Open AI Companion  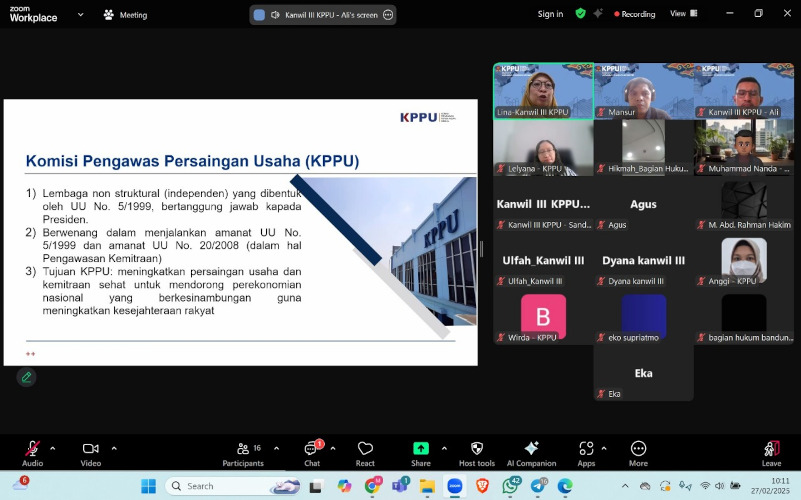[x=531, y=454]
